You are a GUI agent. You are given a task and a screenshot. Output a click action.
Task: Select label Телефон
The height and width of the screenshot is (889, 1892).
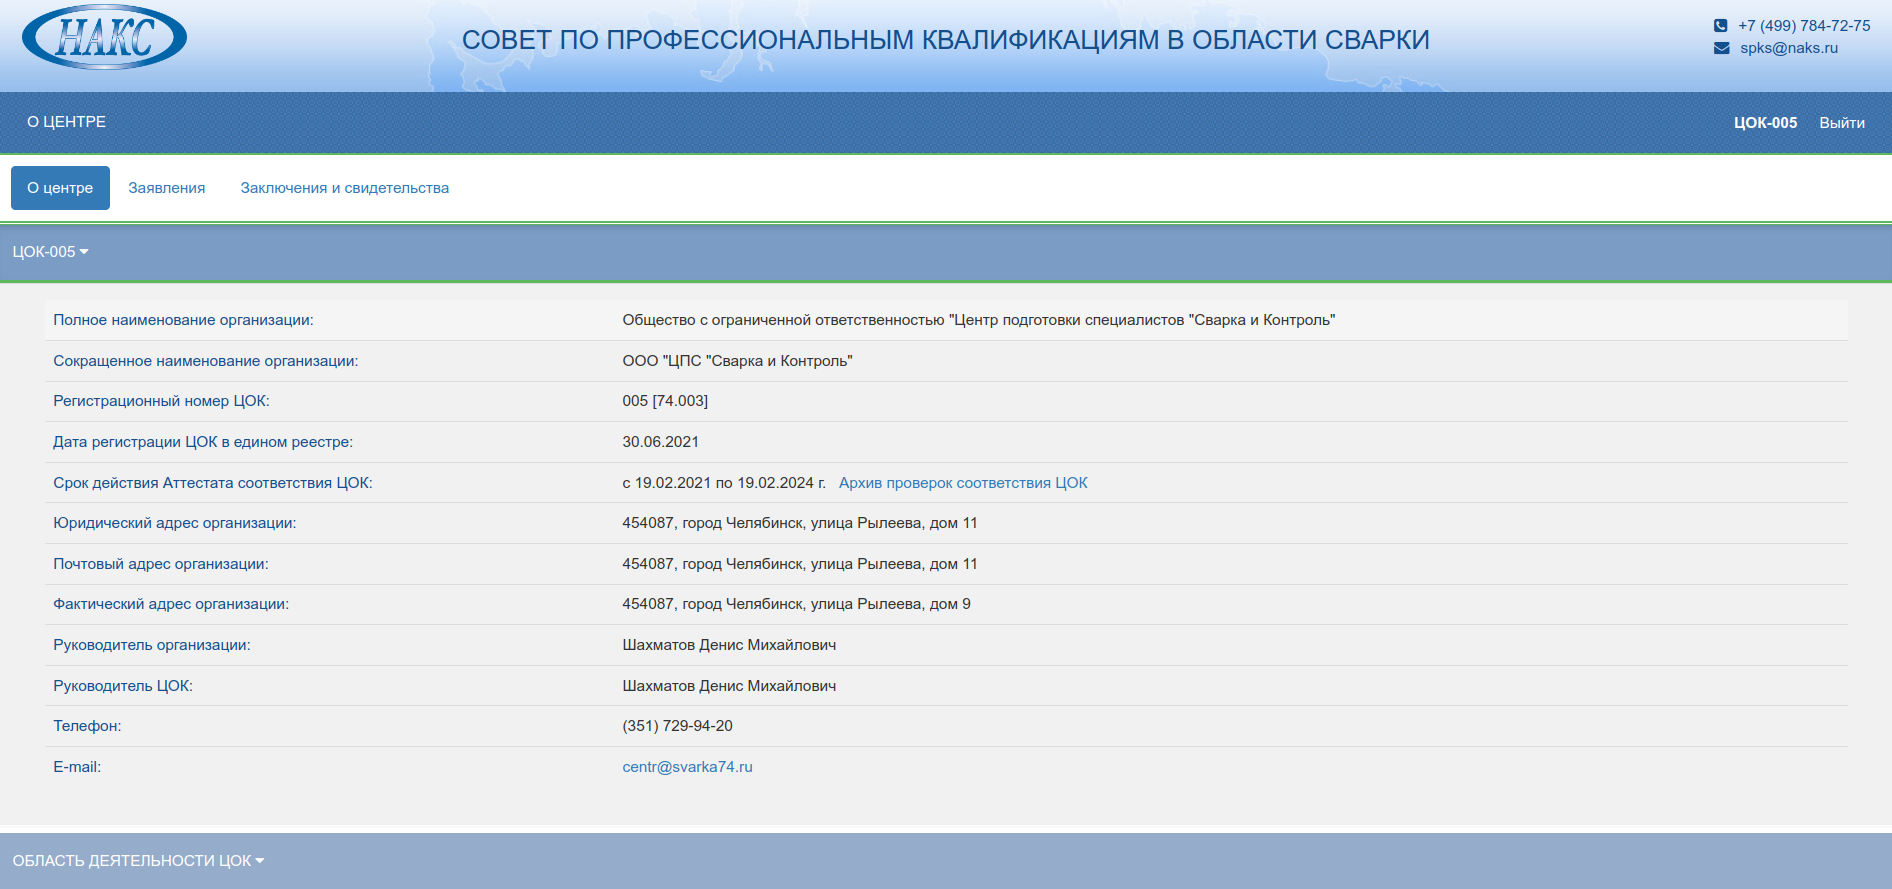[x=87, y=726]
